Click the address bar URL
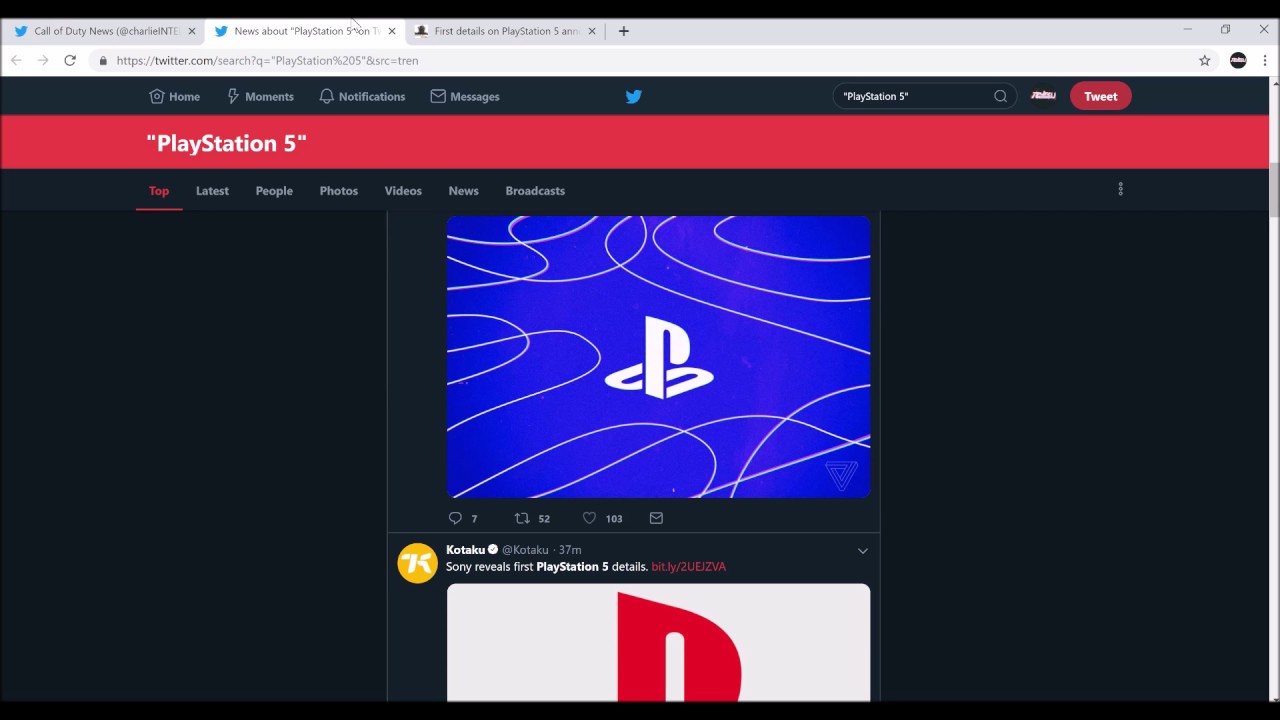1280x720 pixels. [267, 60]
